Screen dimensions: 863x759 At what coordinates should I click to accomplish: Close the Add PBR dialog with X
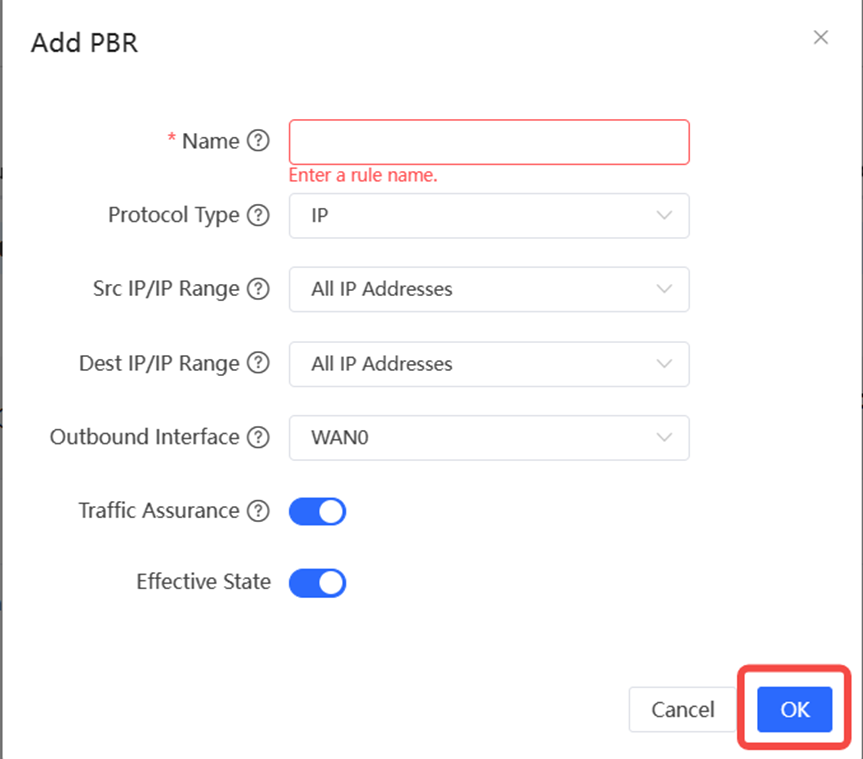point(821,38)
